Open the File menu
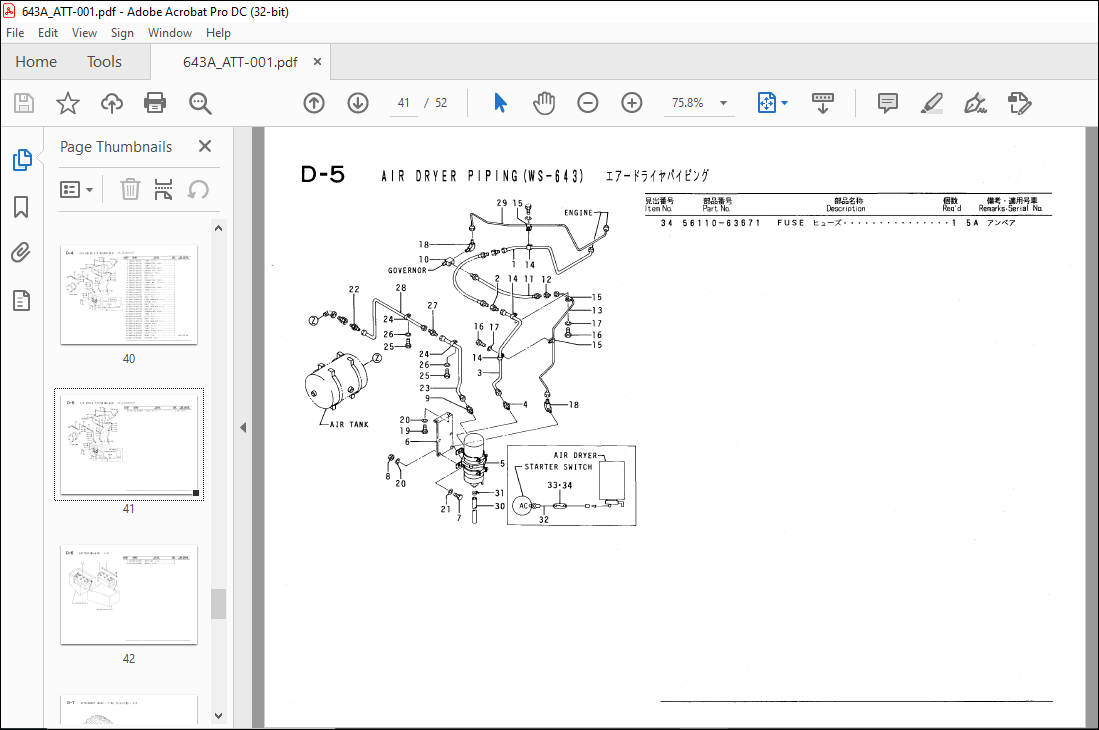 15,33
